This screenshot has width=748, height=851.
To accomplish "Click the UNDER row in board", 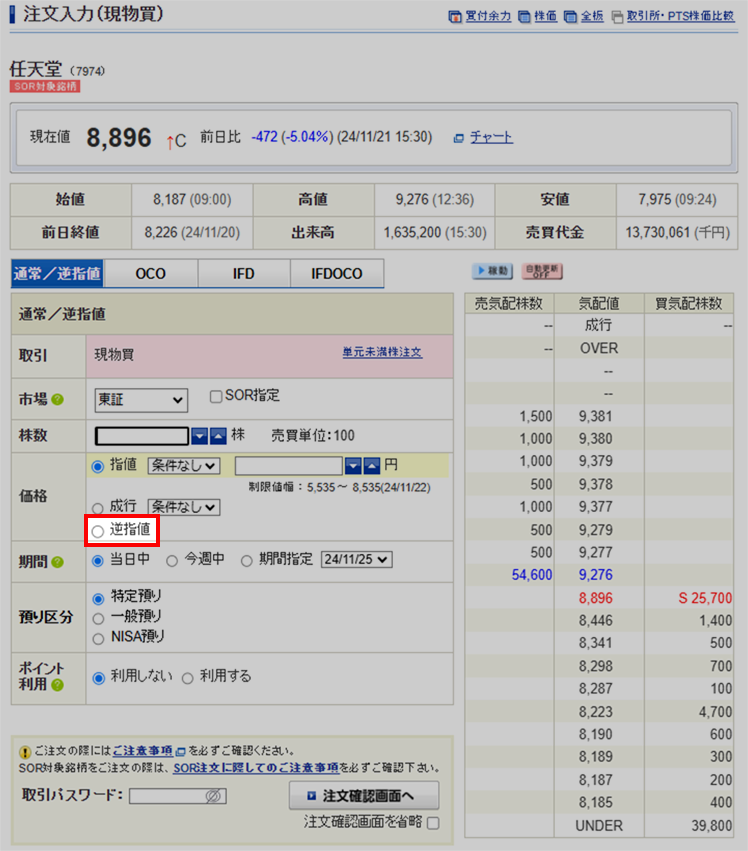I will [x=599, y=825].
